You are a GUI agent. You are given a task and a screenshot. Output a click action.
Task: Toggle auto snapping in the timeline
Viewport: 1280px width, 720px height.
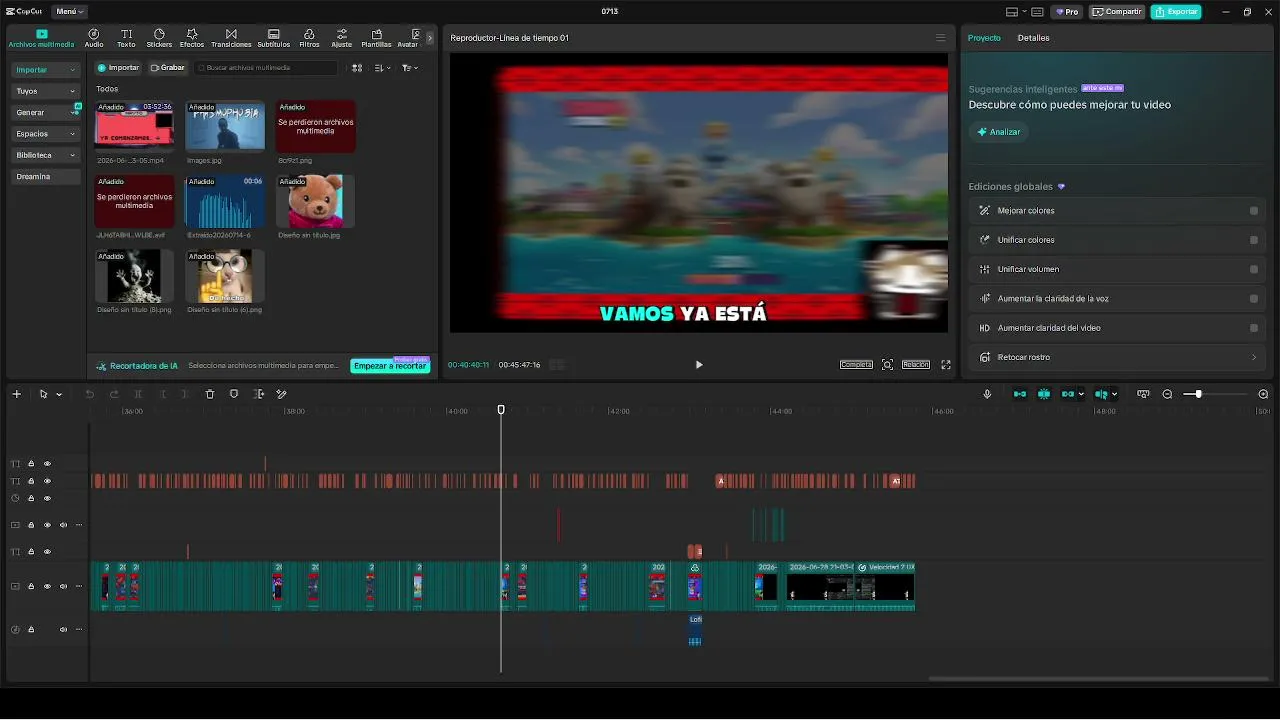click(x=1044, y=394)
